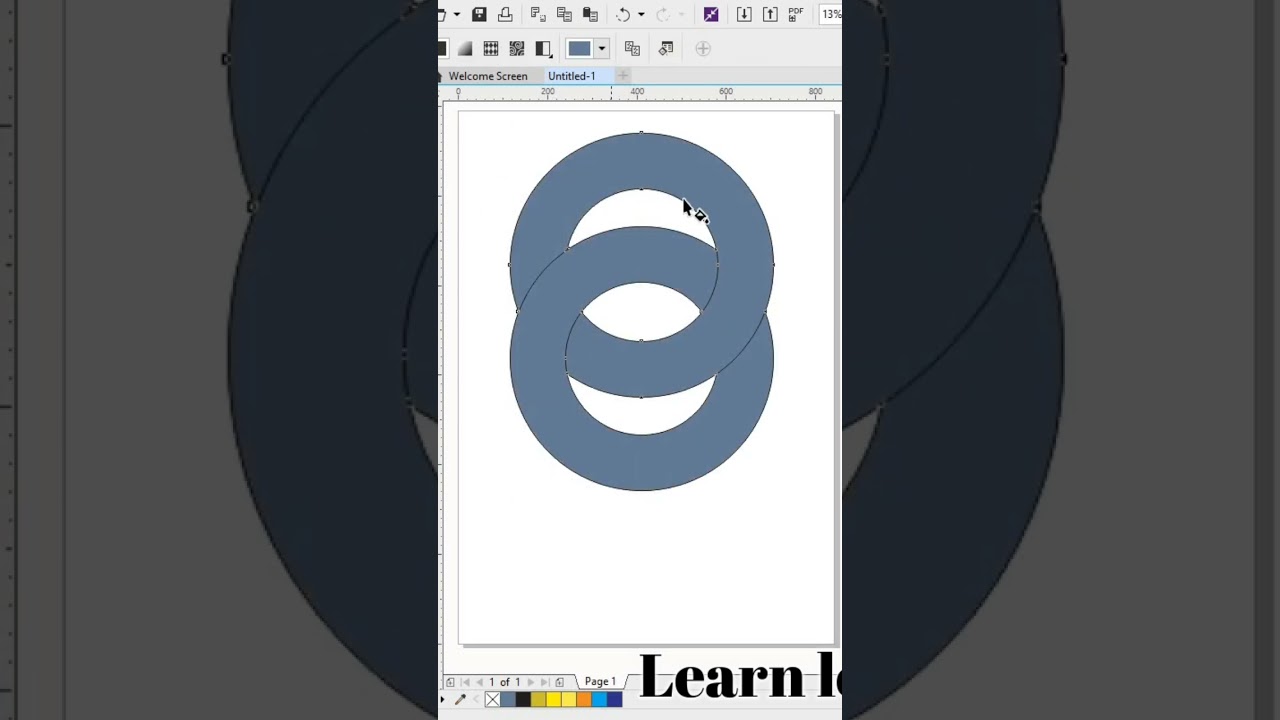Viewport: 1280px width, 720px height.
Task: Open the undo history dropdown arrow
Action: coord(641,14)
